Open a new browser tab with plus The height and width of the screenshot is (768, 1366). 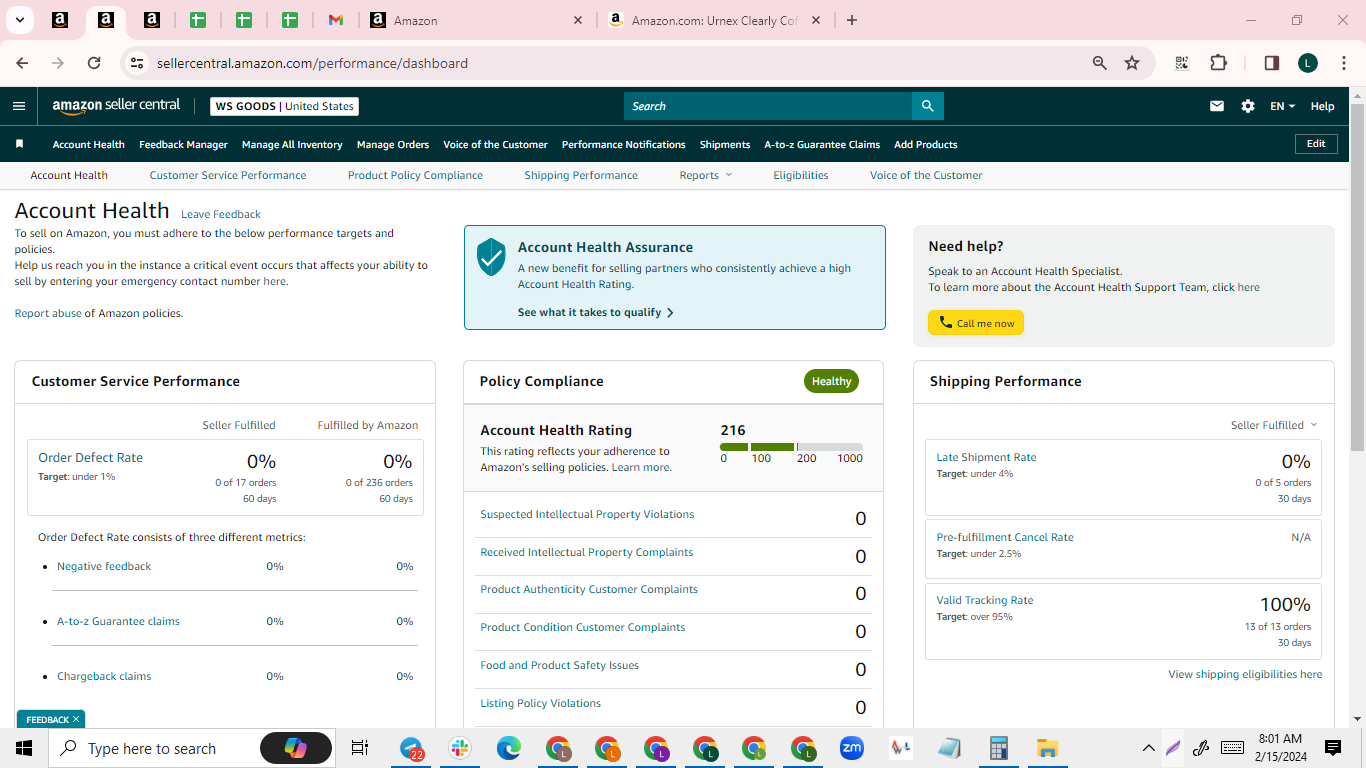click(852, 20)
